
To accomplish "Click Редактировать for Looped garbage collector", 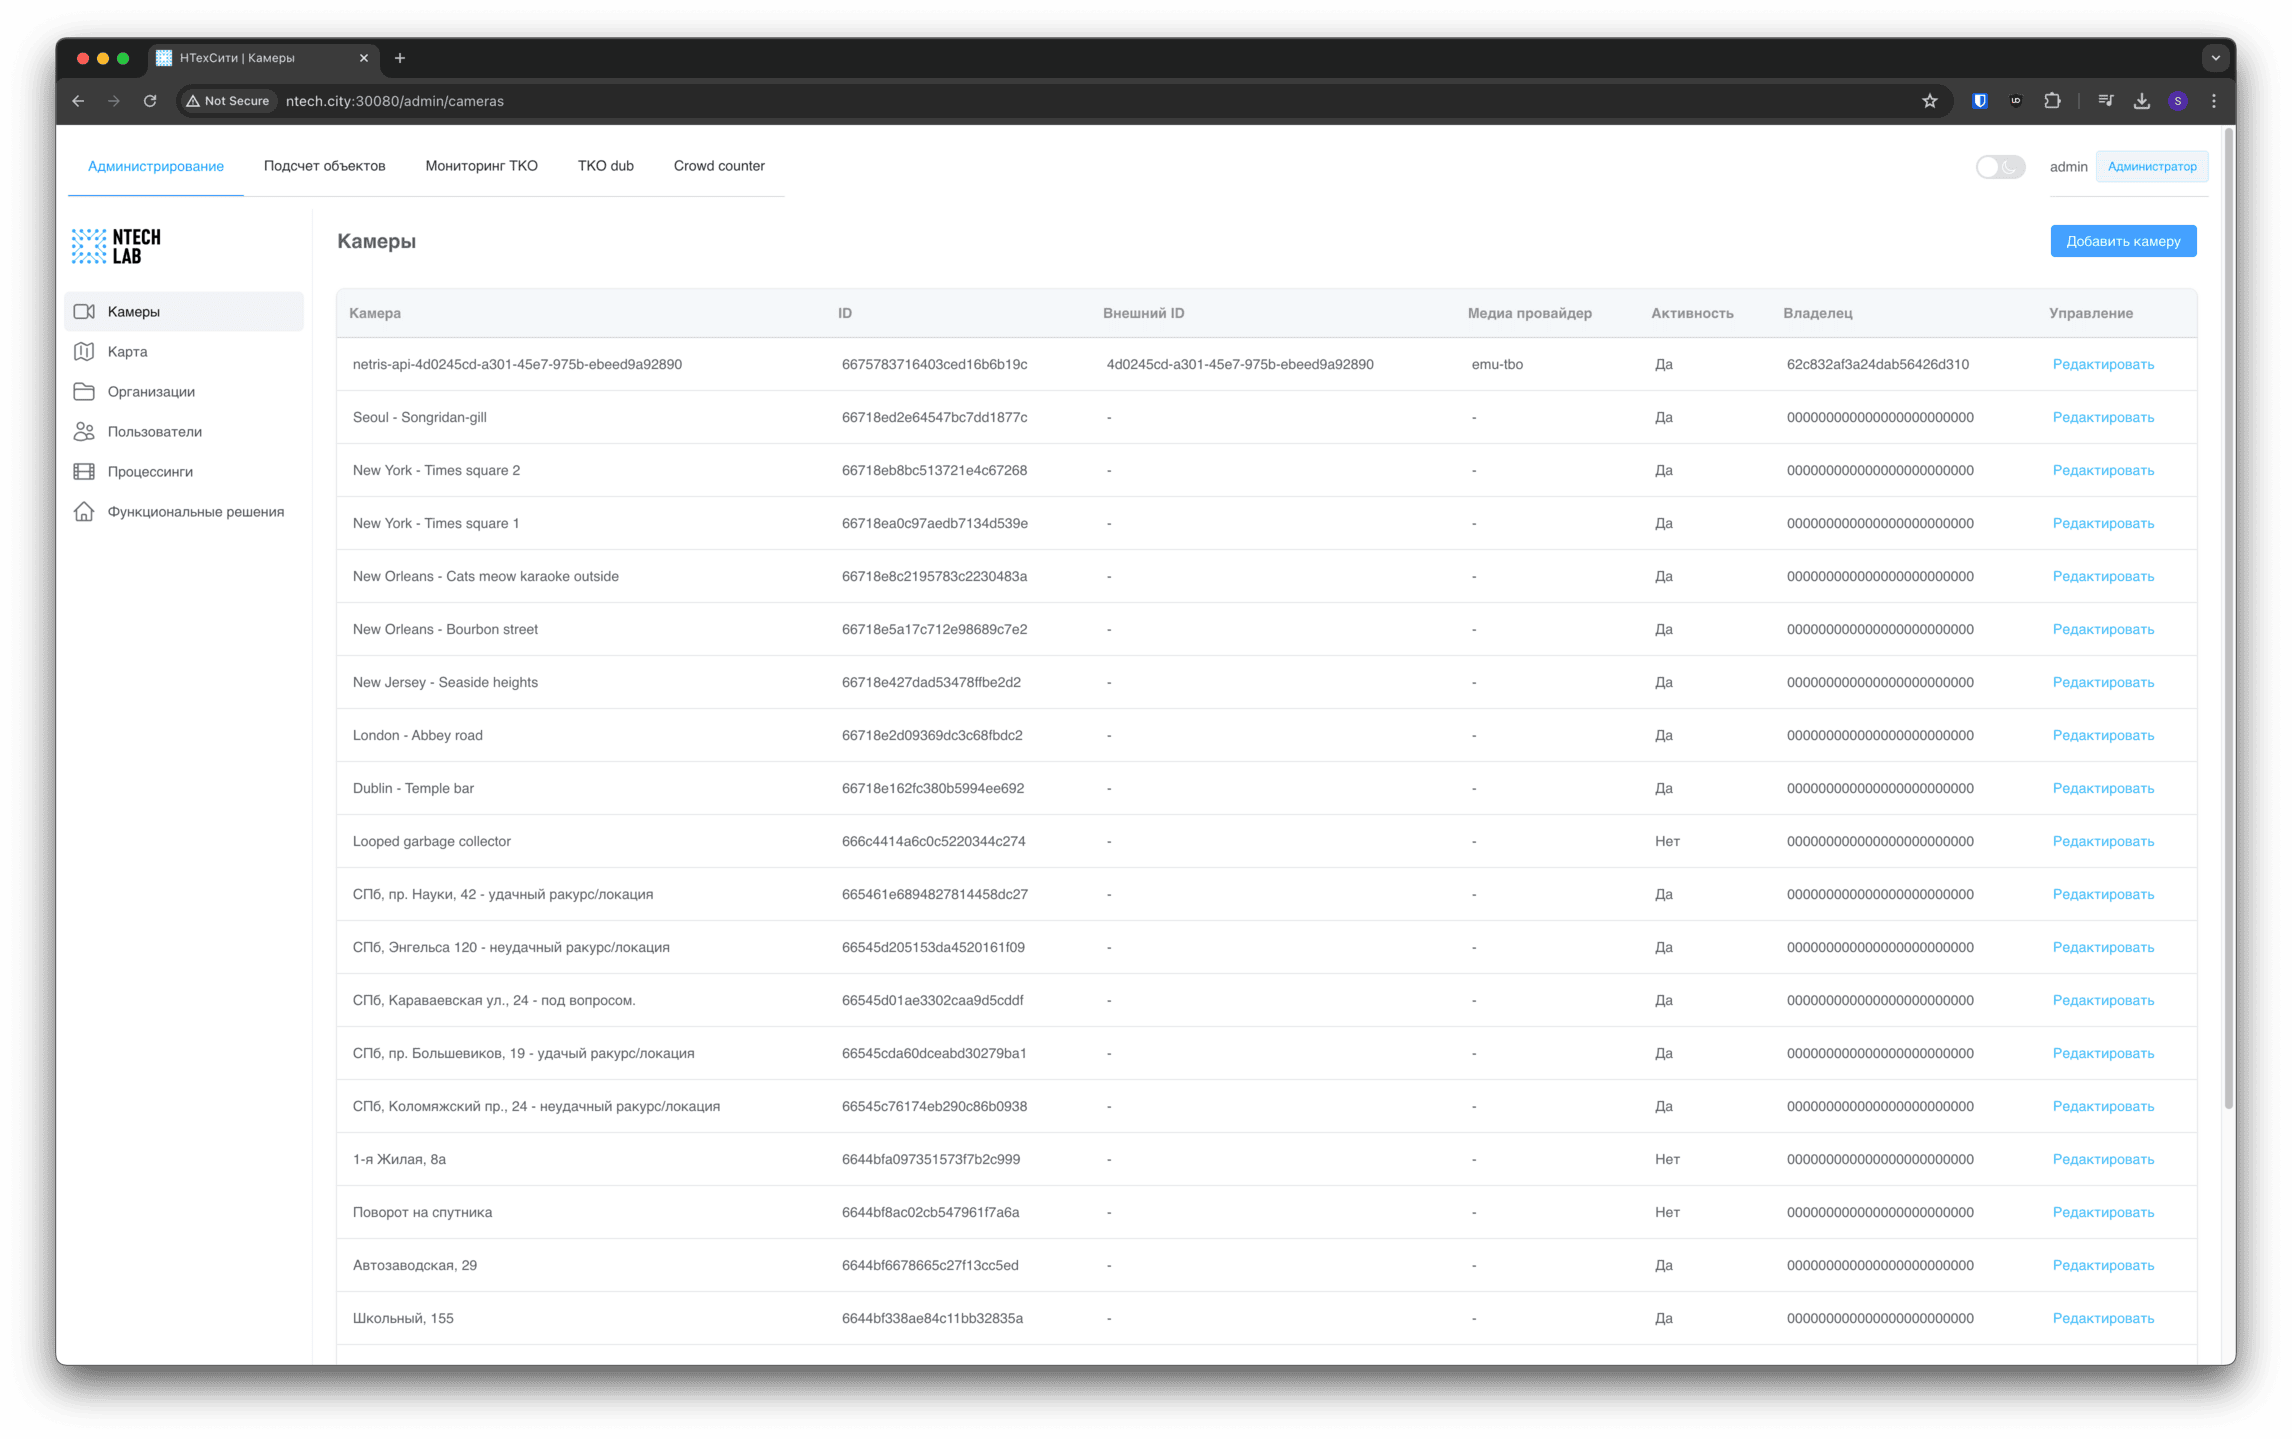I will pos(2102,842).
